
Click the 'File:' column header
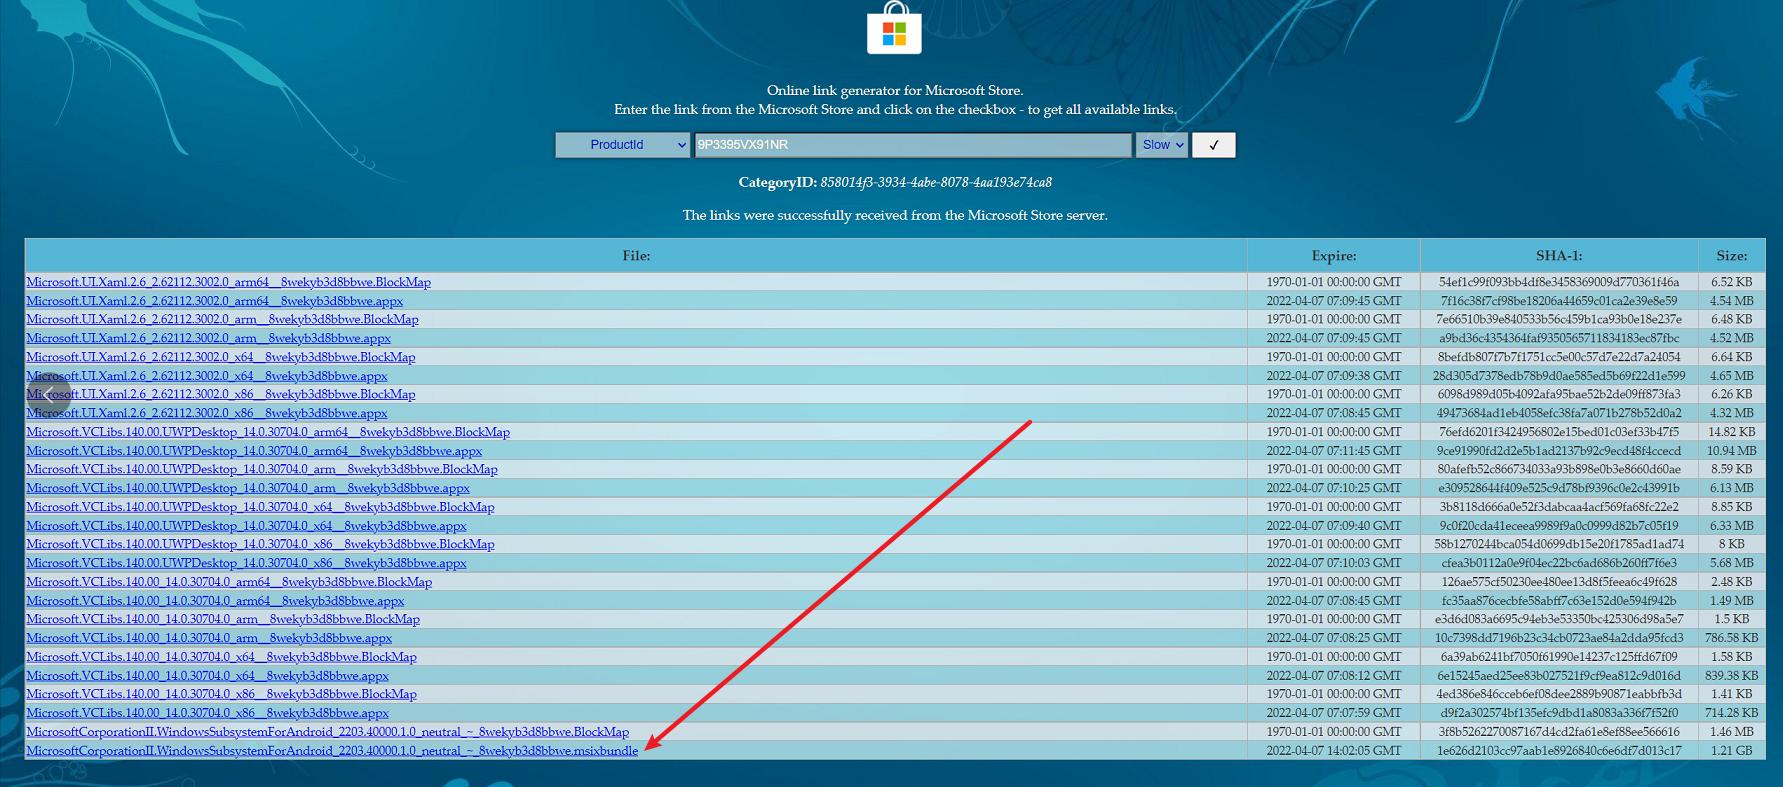point(636,256)
